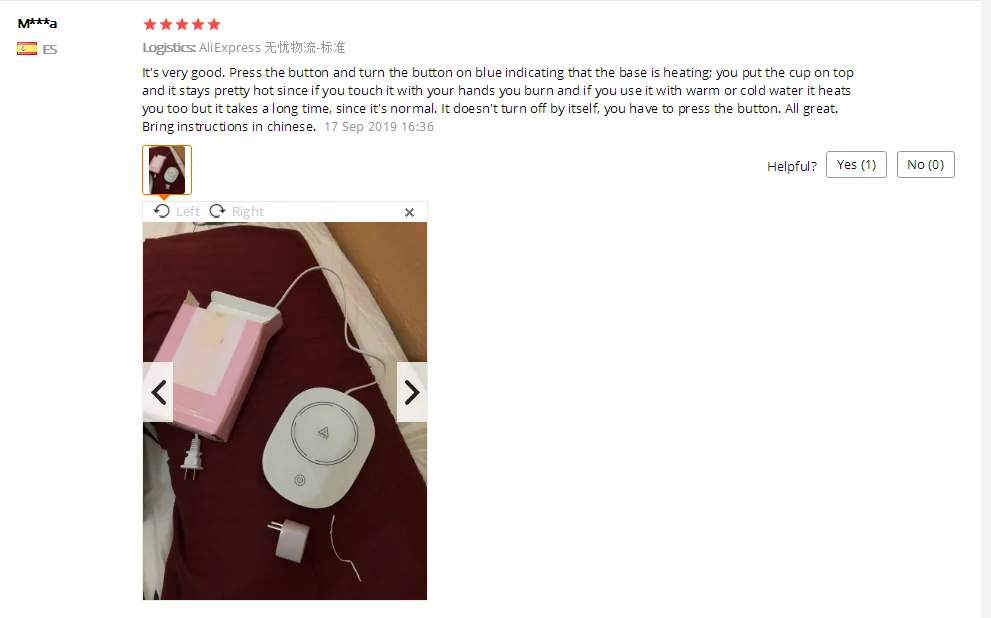Click the ES country code

click(50, 49)
